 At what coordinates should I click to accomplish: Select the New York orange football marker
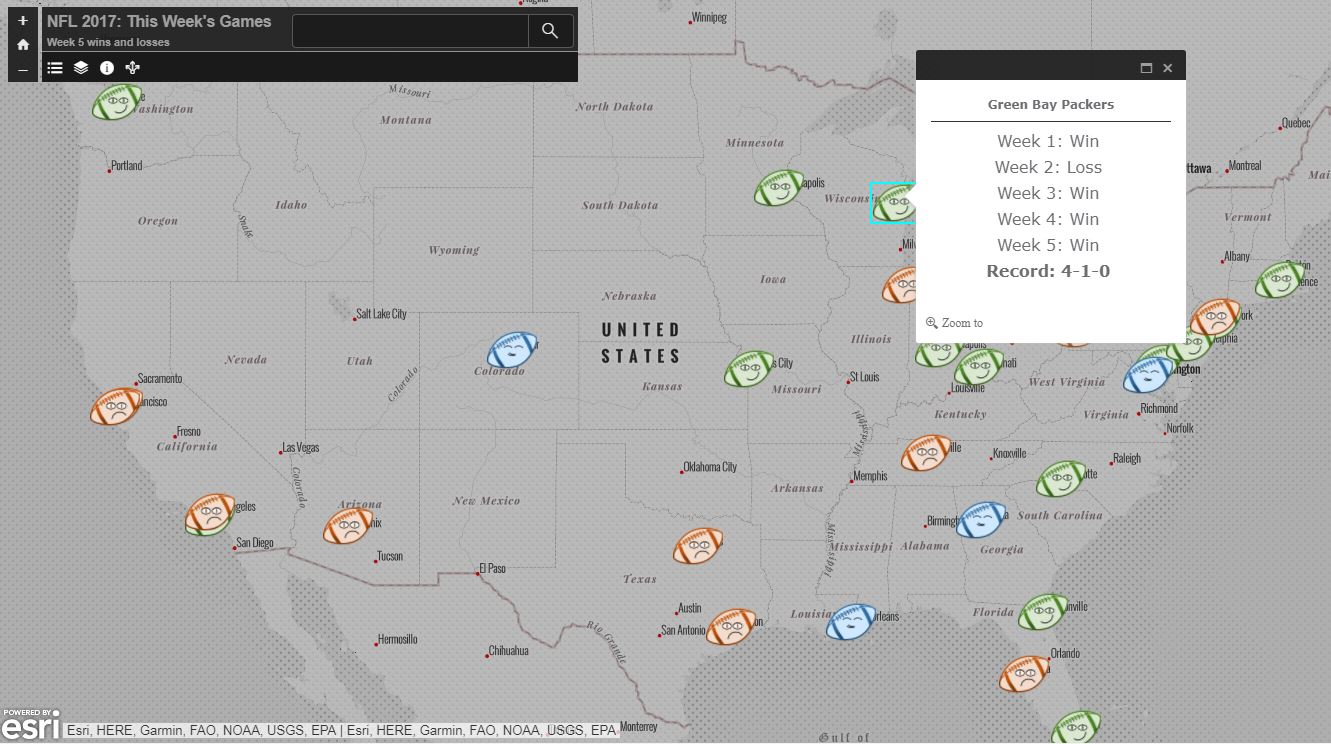(x=1215, y=318)
